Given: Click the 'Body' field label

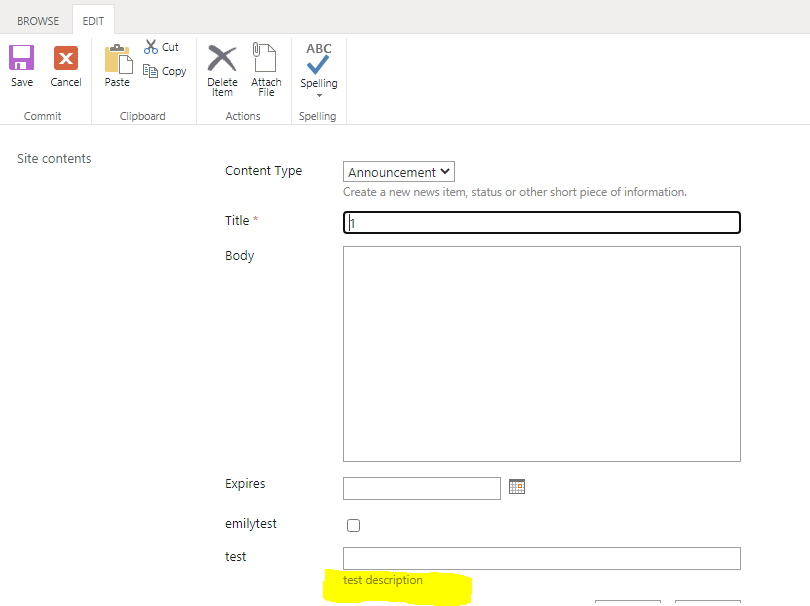Looking at the screenshot, I should pos(240,256).
